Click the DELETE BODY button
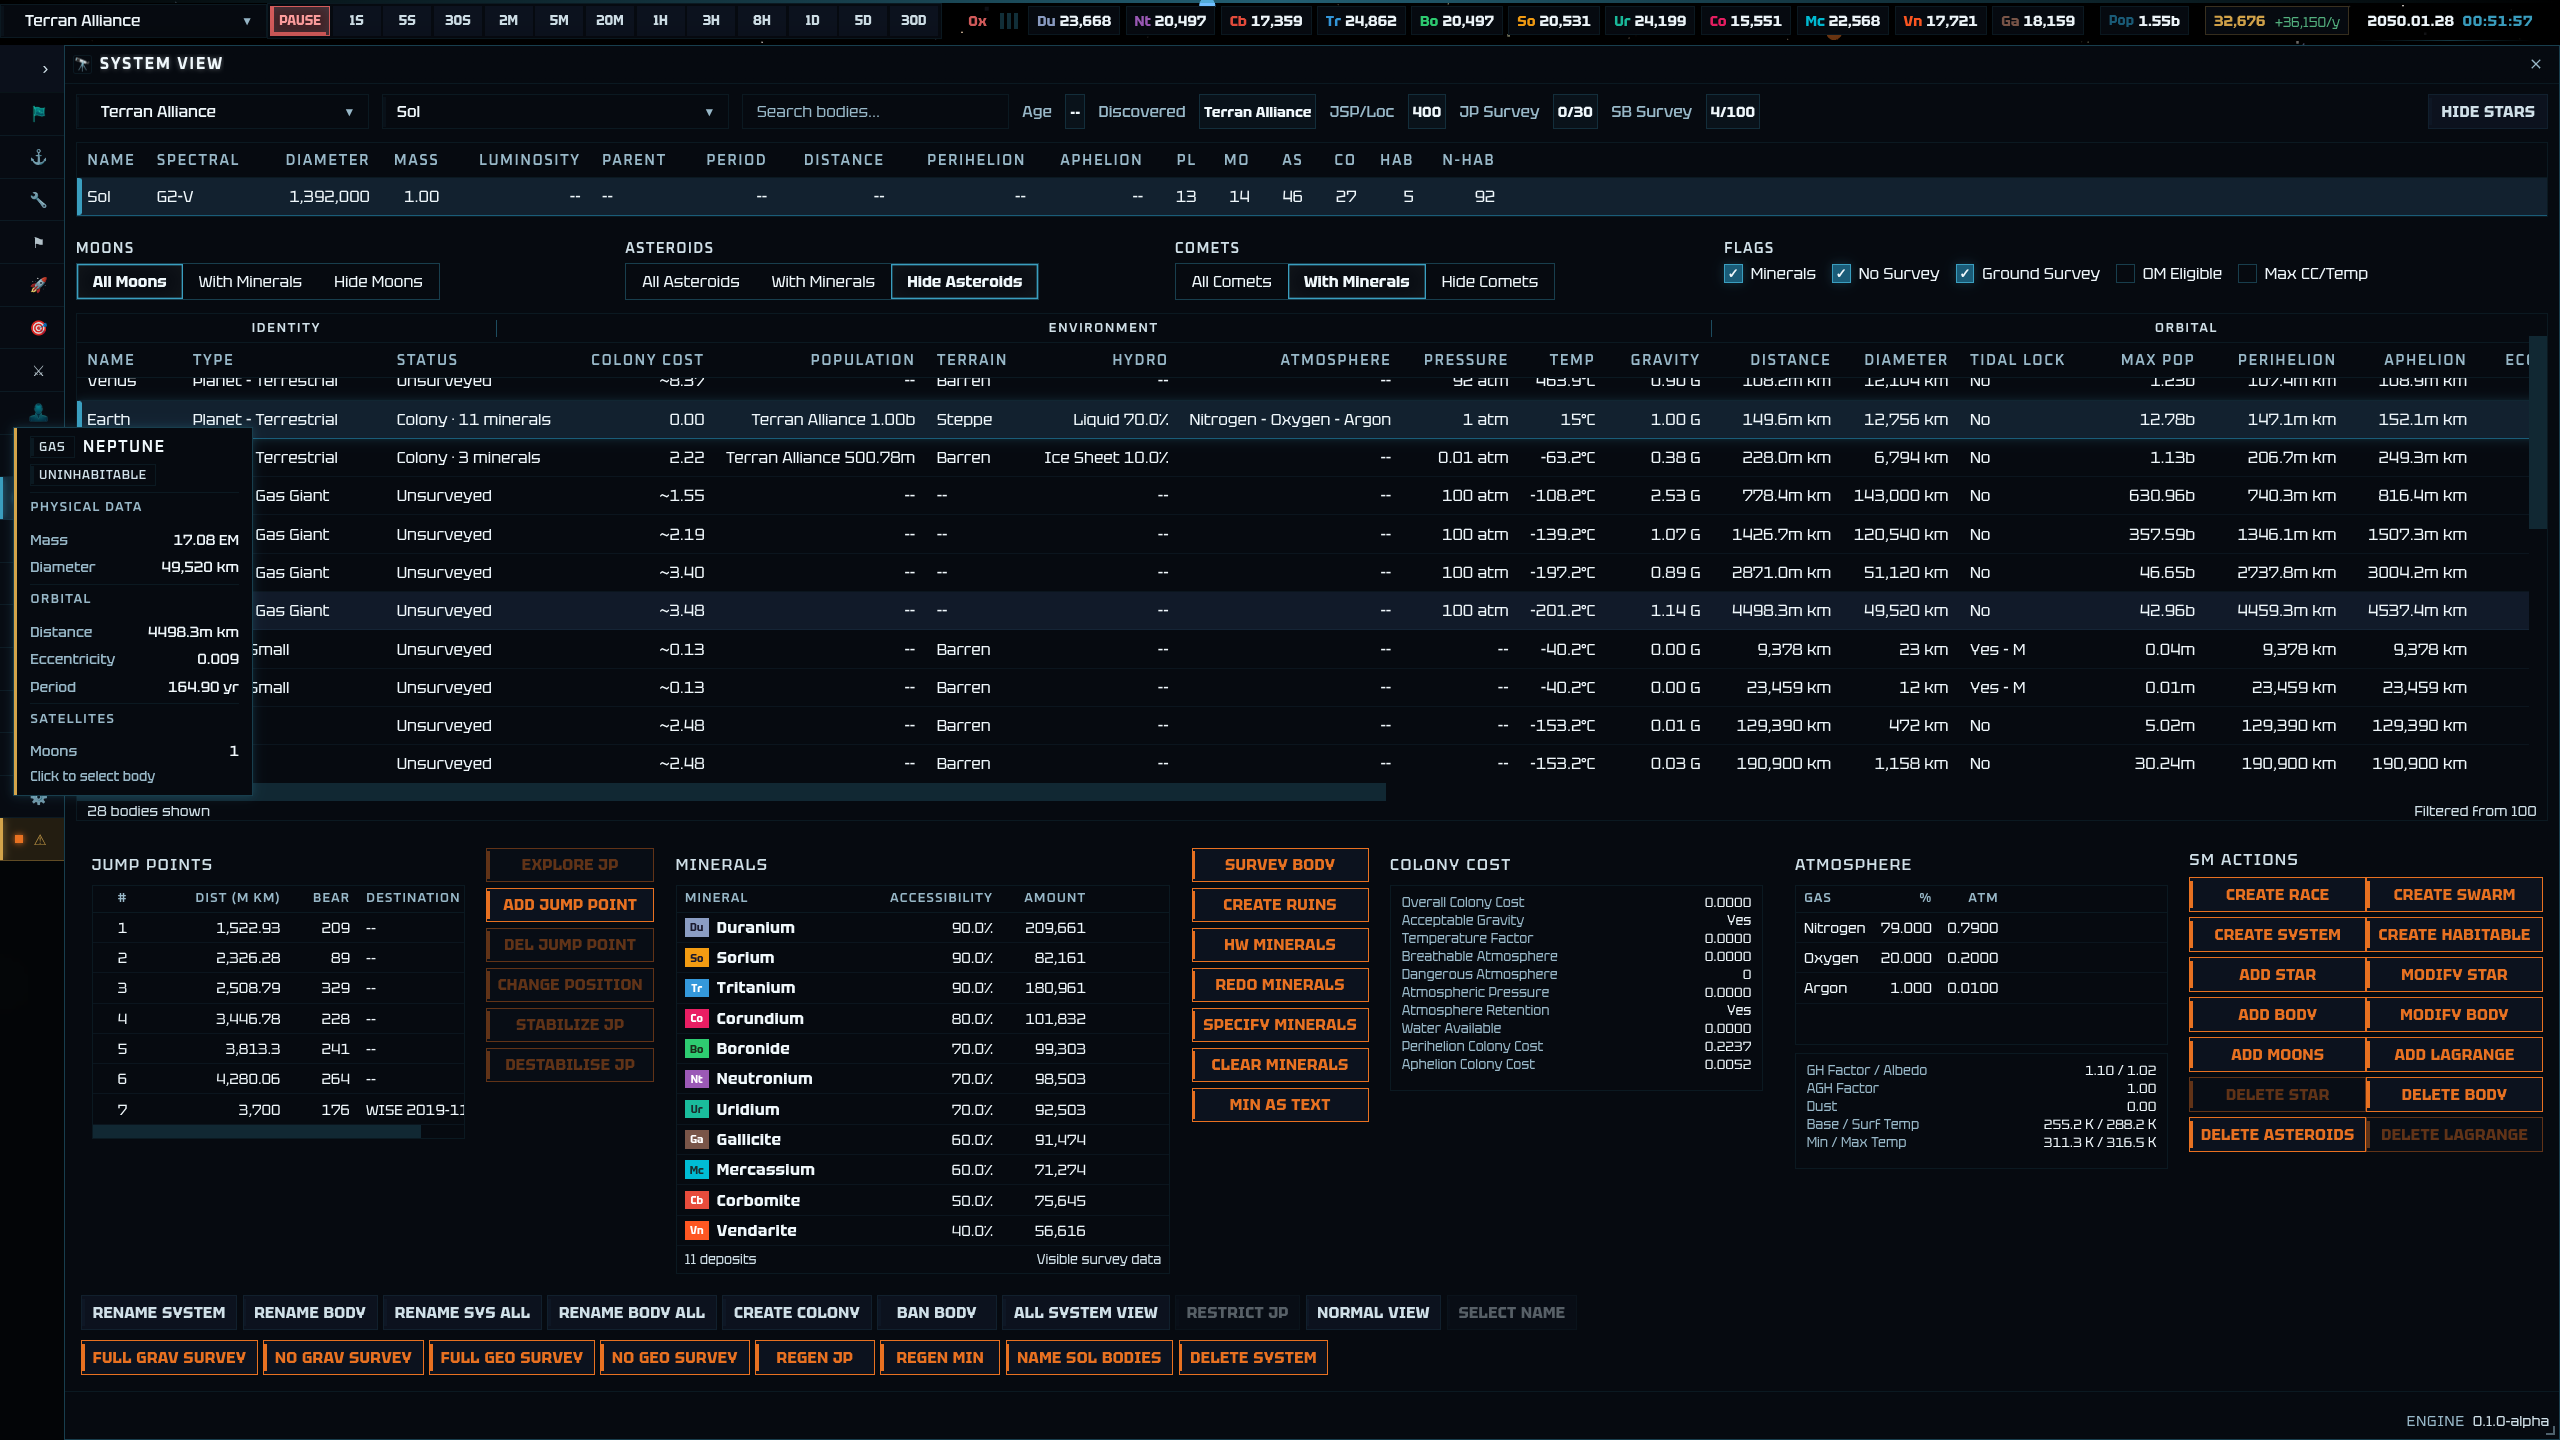This screenshot has height=1440, width=2560. coord(2454,1095)
